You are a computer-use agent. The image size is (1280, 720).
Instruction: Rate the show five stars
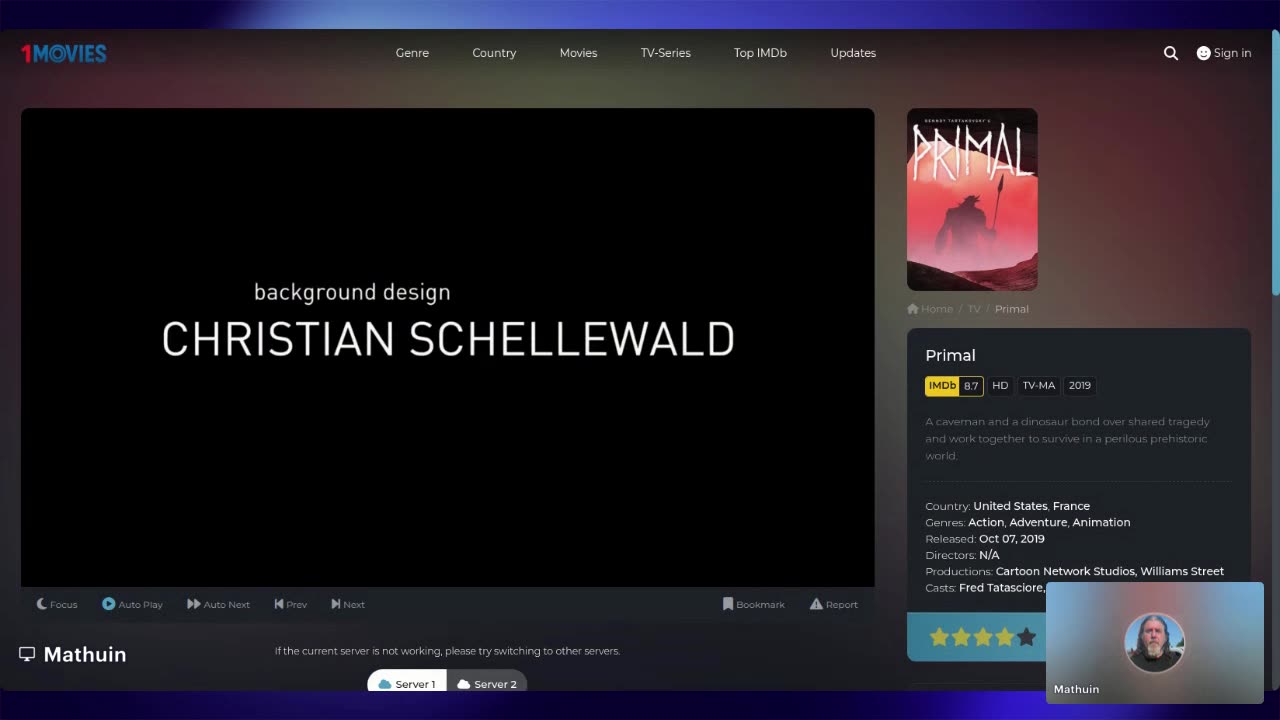coord(1027,637)
